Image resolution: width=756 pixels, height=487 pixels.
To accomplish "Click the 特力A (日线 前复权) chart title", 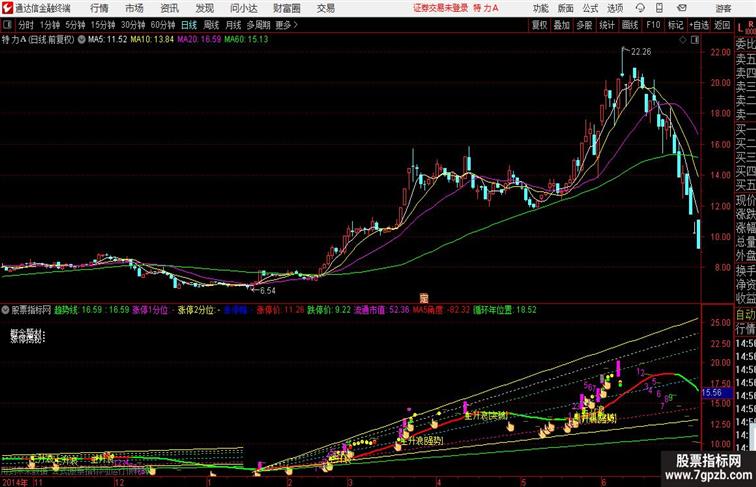I will coord(38,40).
